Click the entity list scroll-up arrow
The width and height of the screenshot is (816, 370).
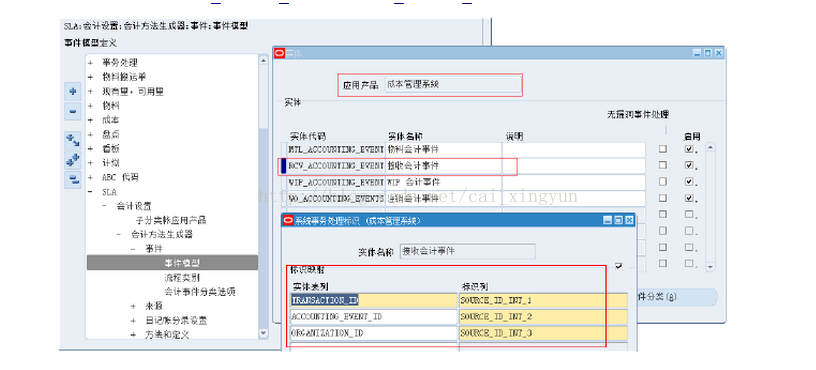coord(710,147)
